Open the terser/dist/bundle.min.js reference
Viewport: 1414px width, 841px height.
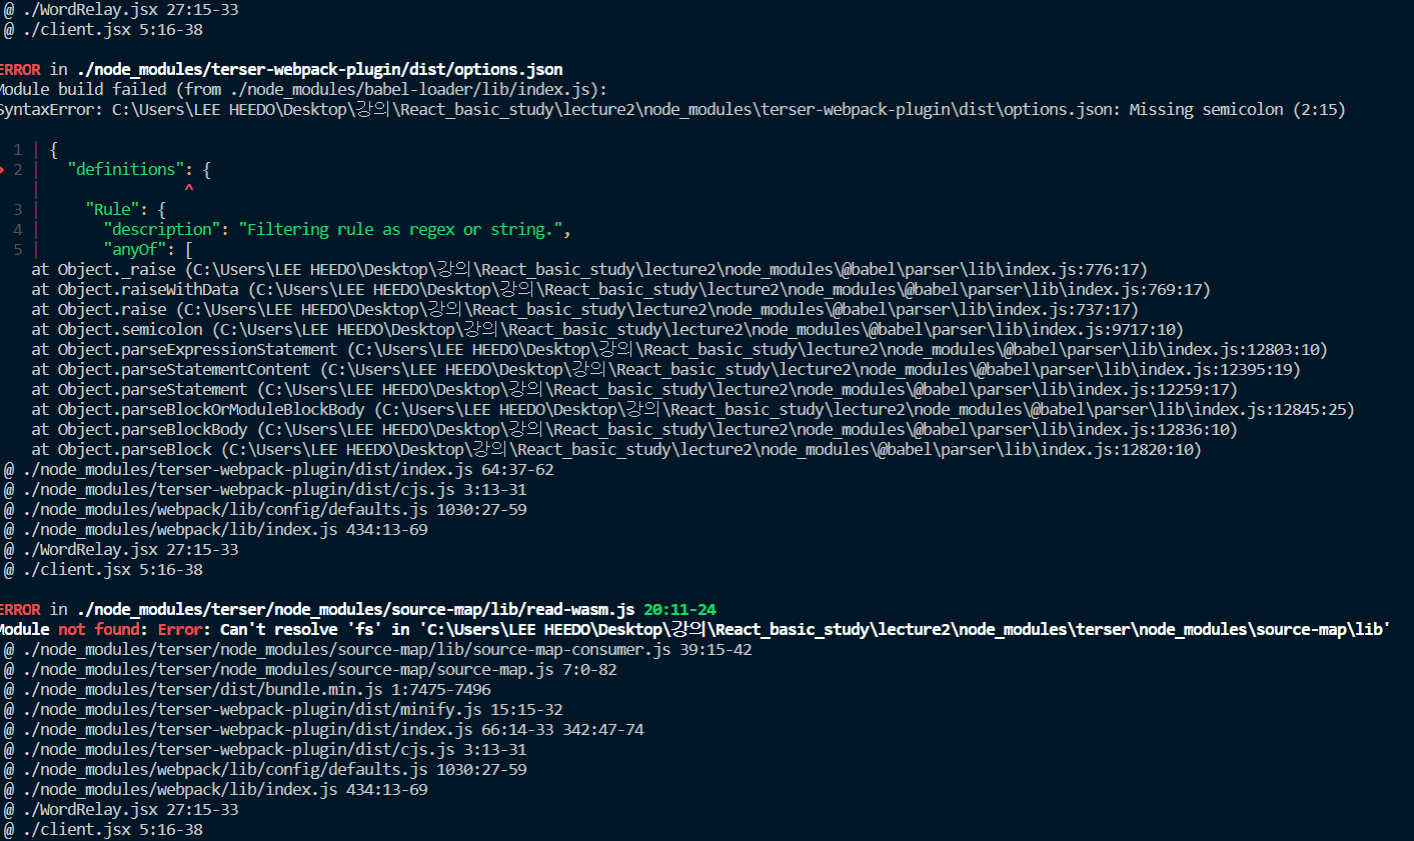coord(256,689)
